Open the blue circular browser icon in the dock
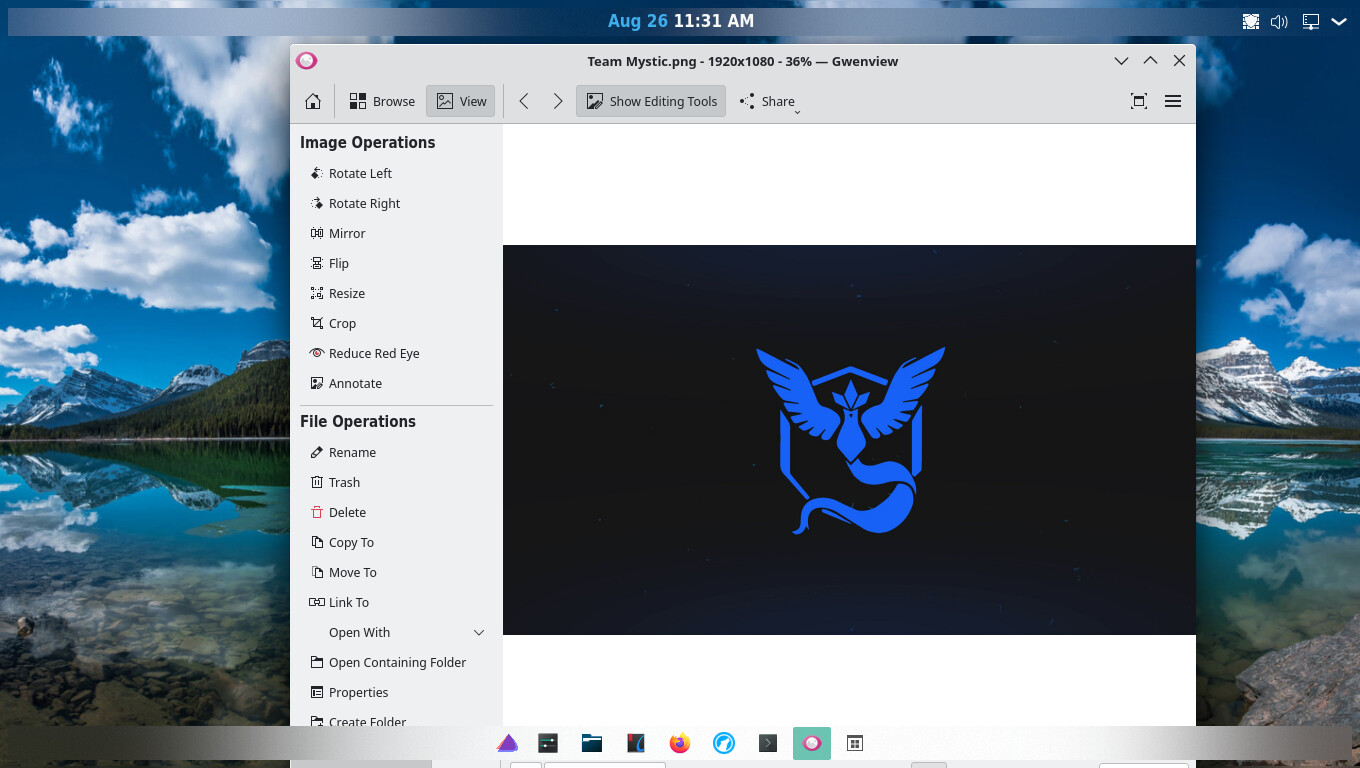1360x768 pixels. click(724, 743)
